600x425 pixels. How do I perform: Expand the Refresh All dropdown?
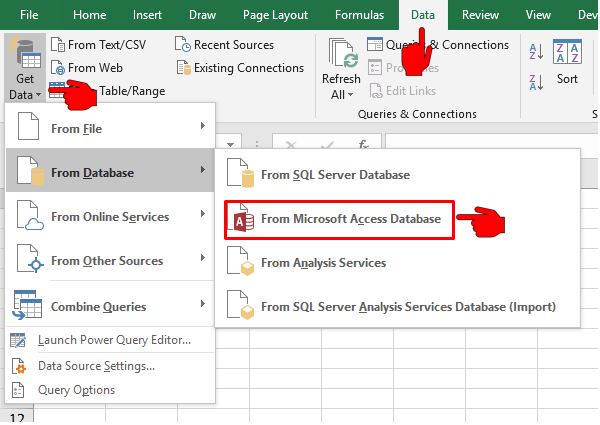351,94
